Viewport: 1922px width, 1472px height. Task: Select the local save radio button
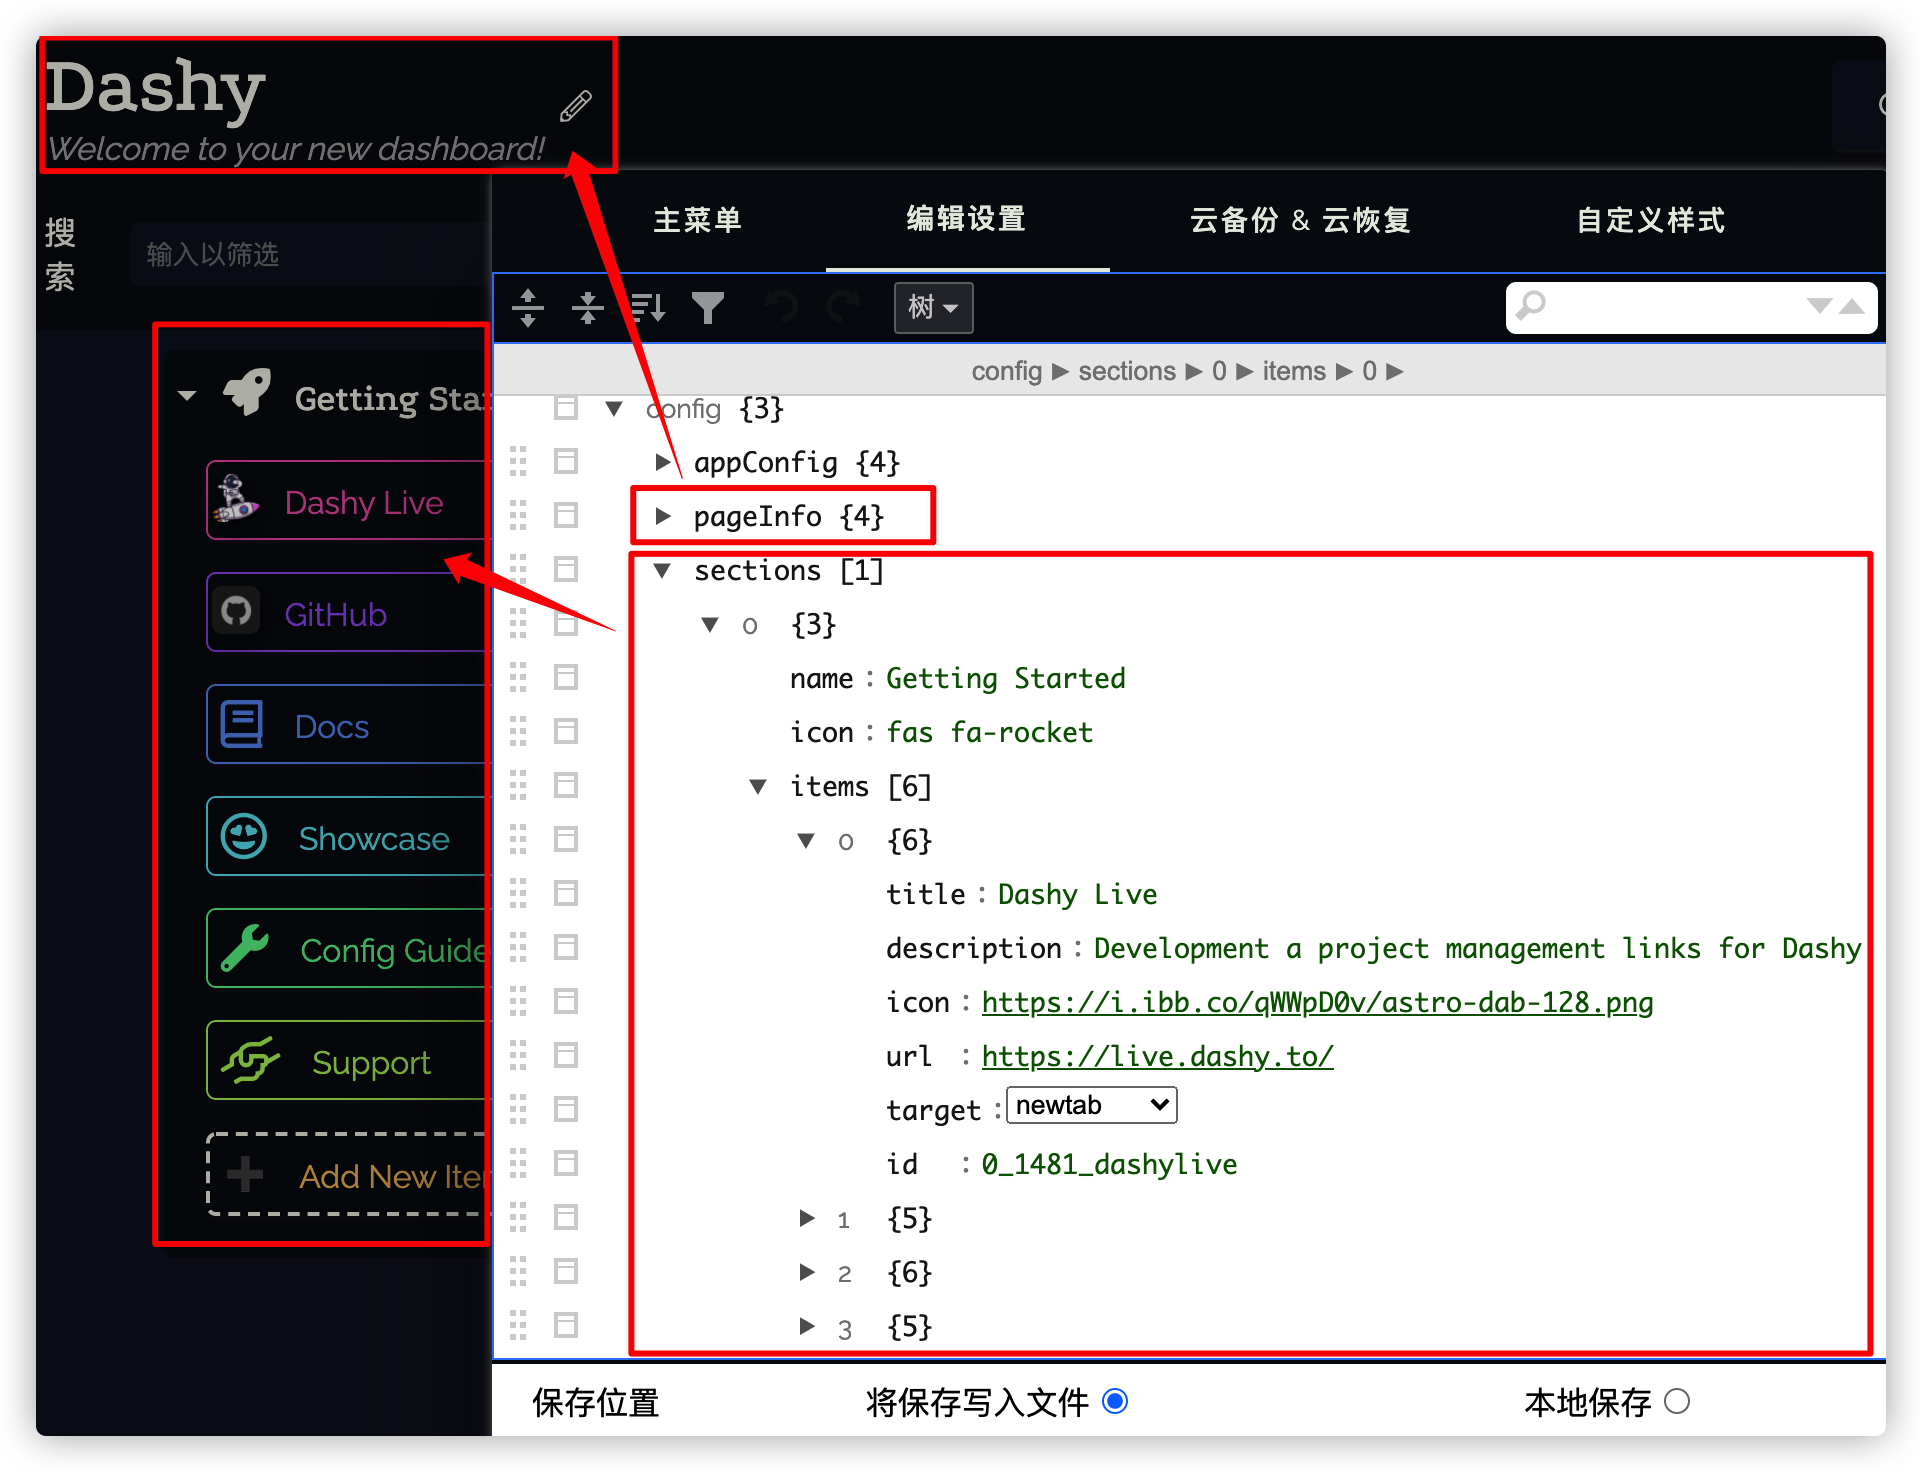click(1677, 1401)
